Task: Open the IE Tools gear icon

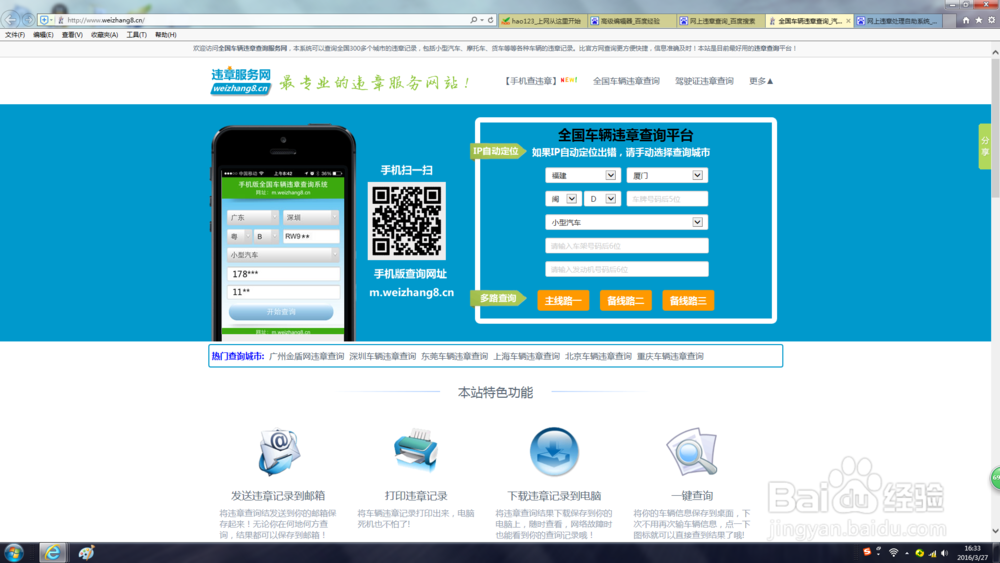Action: tap(991, 20)
